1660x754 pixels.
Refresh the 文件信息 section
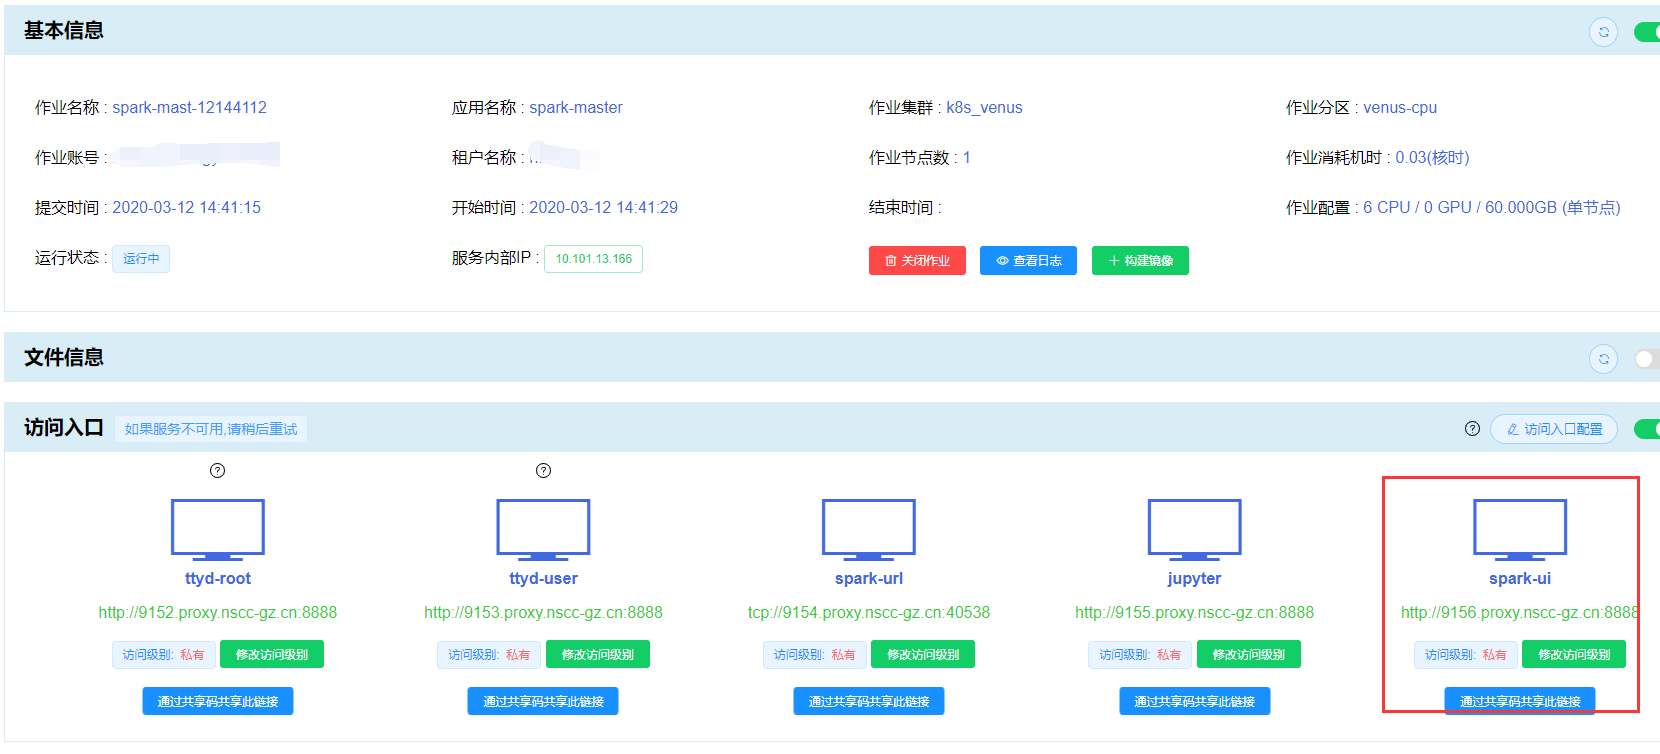pyautogui.click(x=1603, y=358)
